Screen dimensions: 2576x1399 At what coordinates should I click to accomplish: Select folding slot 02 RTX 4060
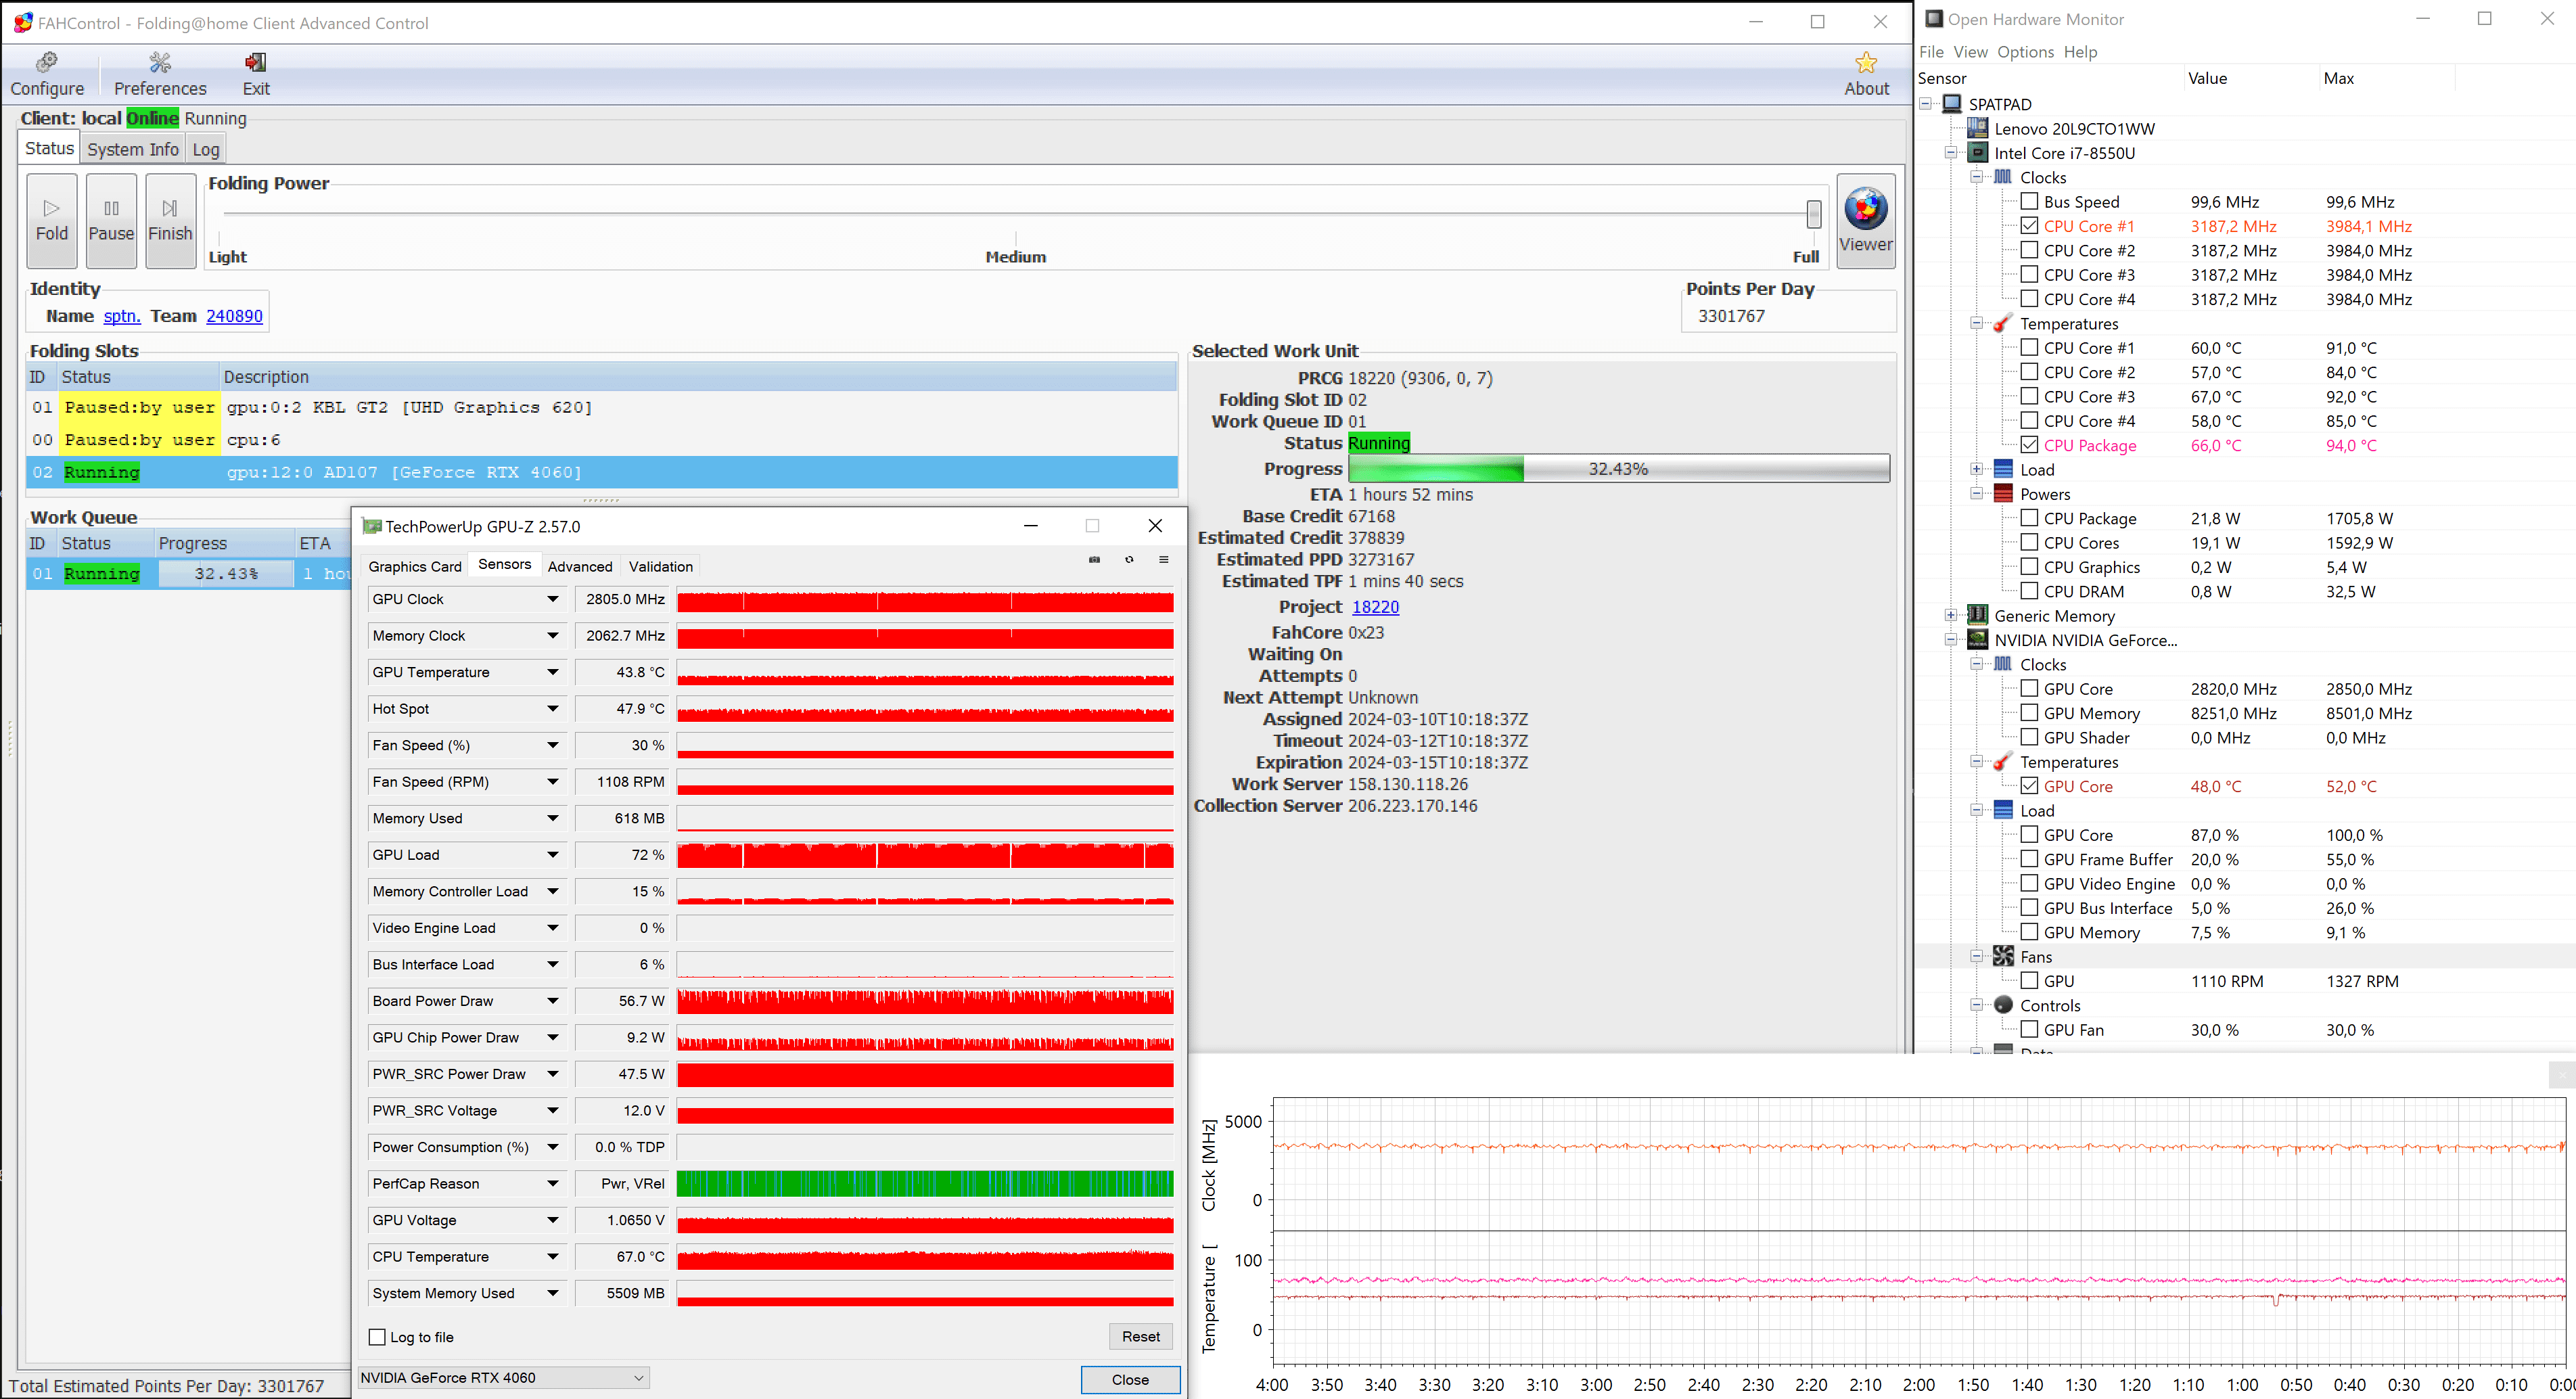tap(602, 472)
